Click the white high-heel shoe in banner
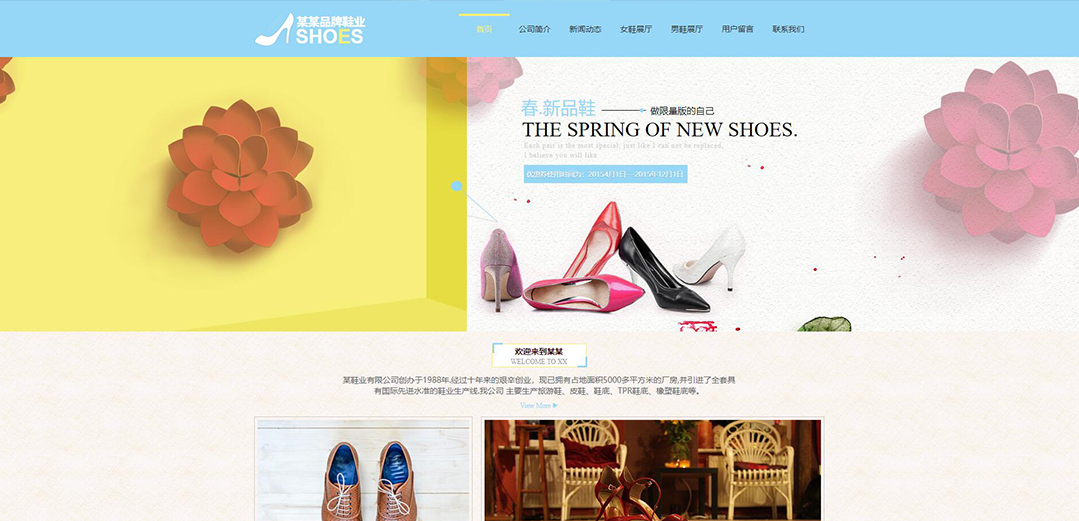The height and width of the screenshot is (521, 1079). pos(711,257)
